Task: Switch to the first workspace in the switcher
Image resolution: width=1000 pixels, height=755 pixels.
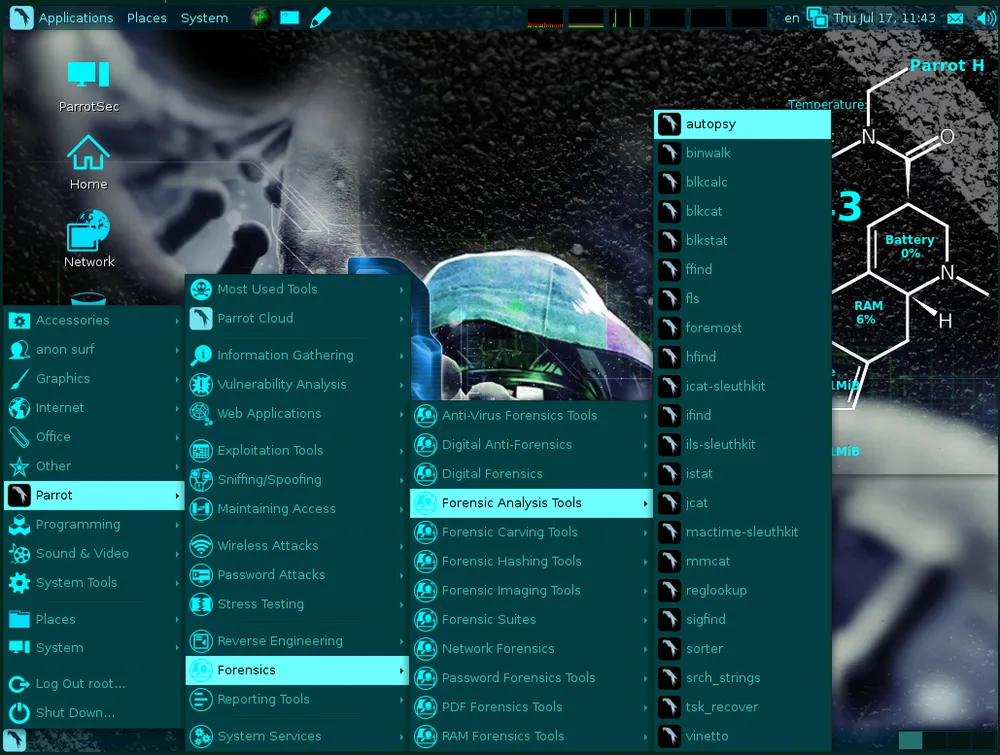Action: [910, 741]
